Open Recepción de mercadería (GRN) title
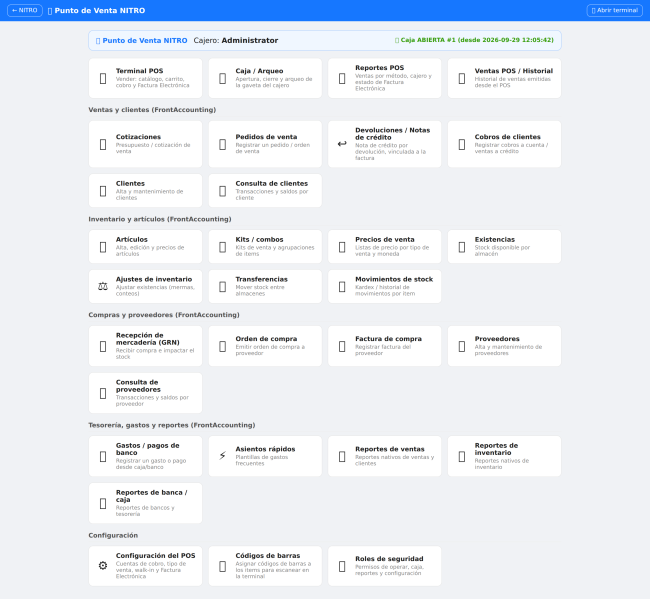 coord(148,339)
